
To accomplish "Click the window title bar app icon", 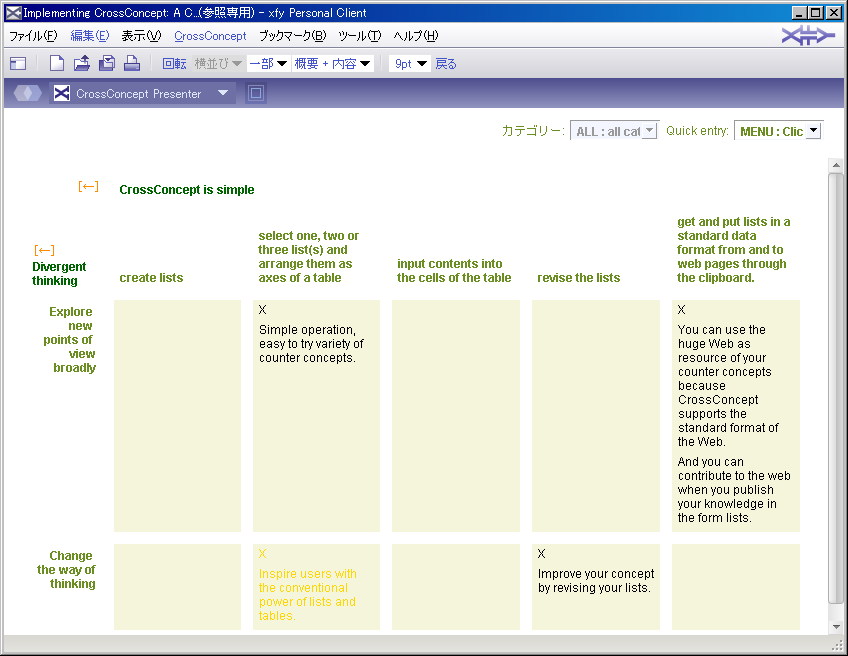I will (14, 12).
